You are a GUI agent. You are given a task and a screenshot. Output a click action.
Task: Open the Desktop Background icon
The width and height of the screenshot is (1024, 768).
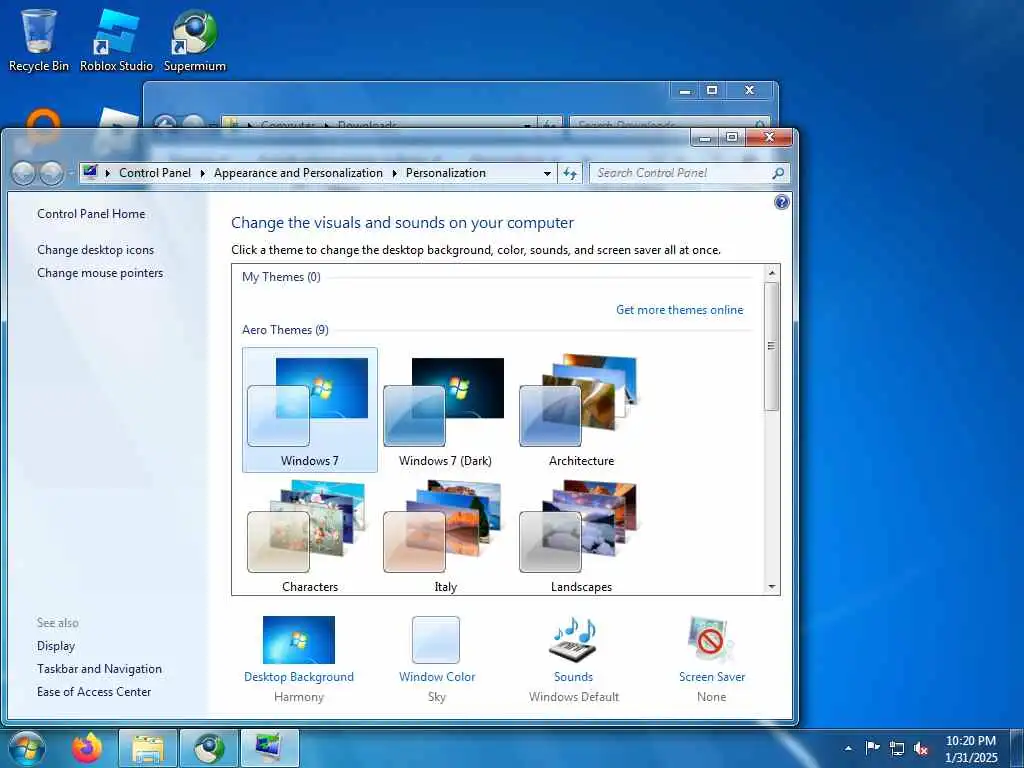298,640
